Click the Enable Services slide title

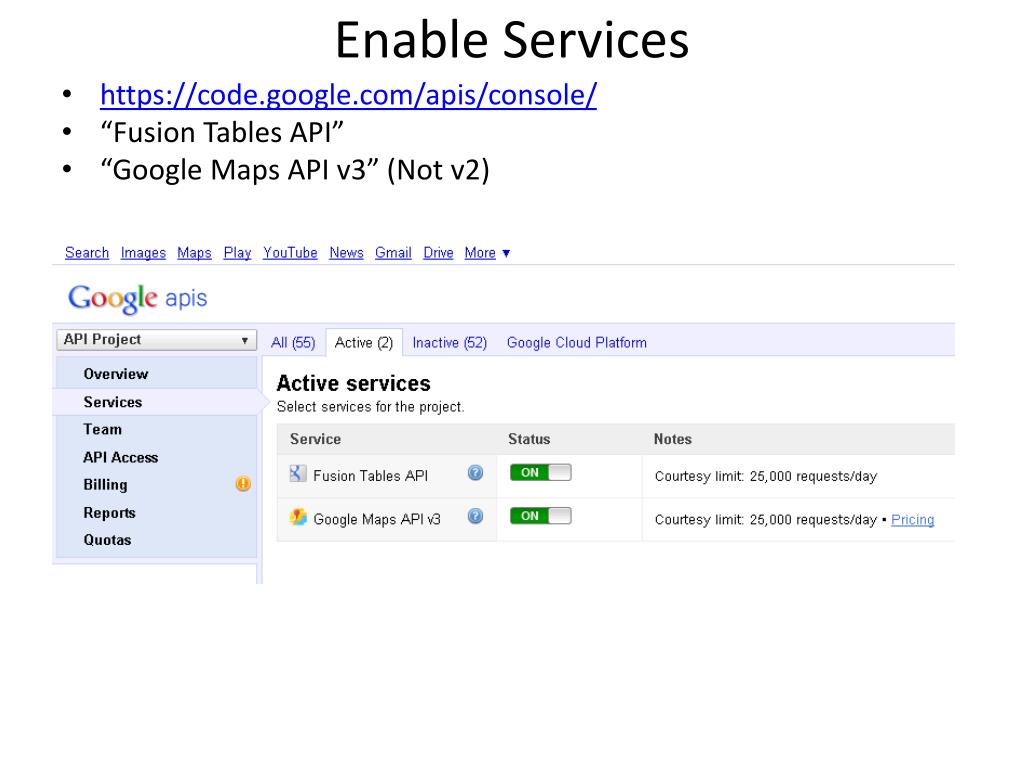[x=512, y=40]
